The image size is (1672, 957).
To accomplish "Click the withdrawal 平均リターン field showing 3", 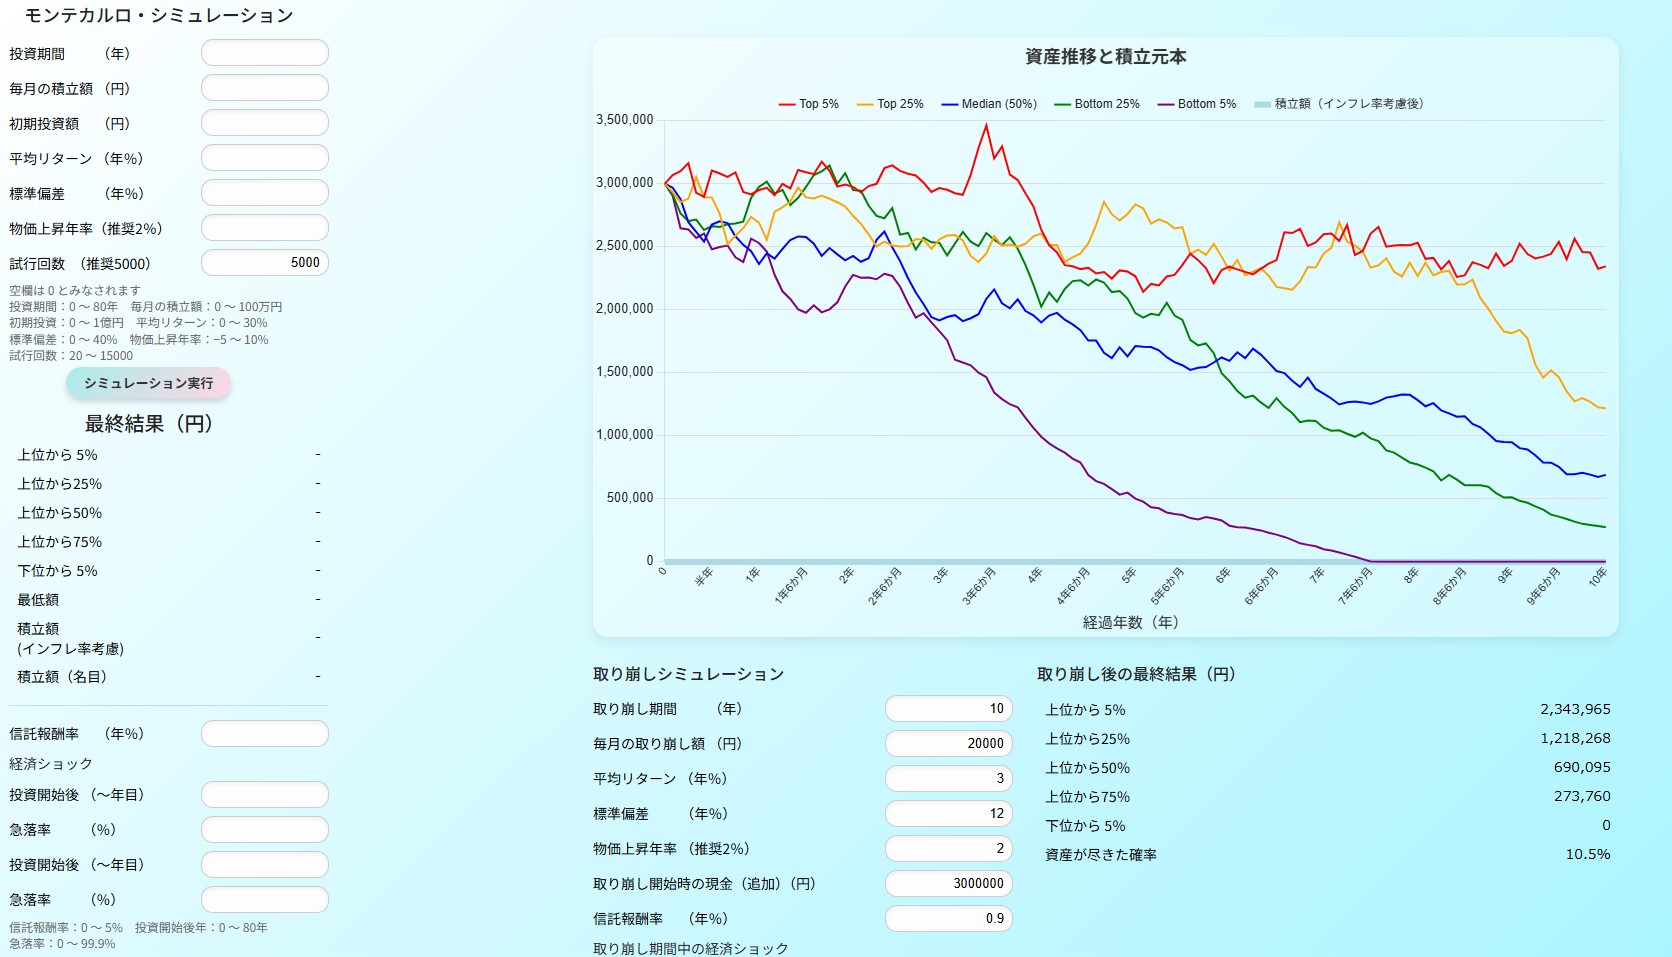I will [948, 779].
